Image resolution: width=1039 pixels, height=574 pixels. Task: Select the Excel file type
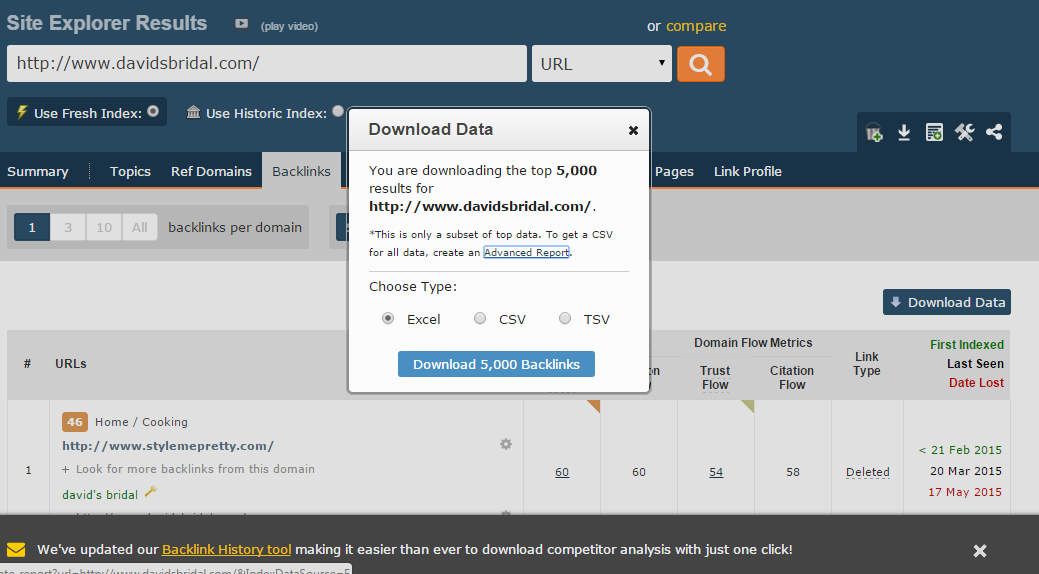point(388,319)
